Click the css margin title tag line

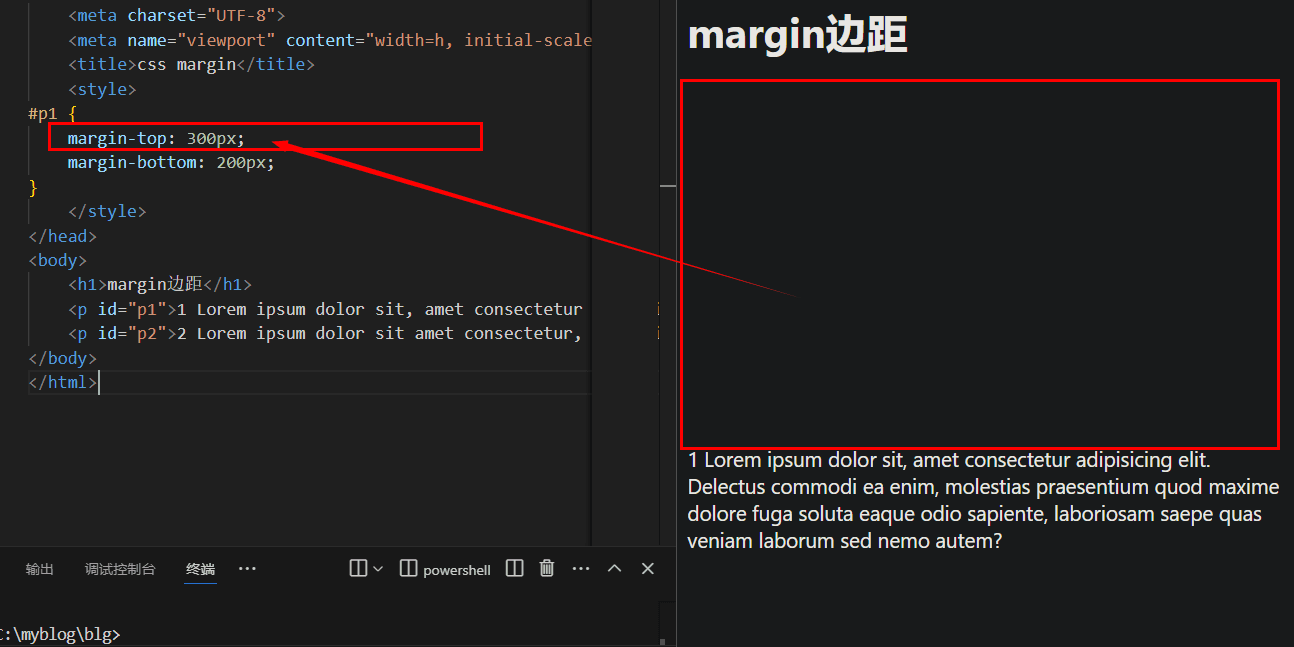(x=191, y=65)
